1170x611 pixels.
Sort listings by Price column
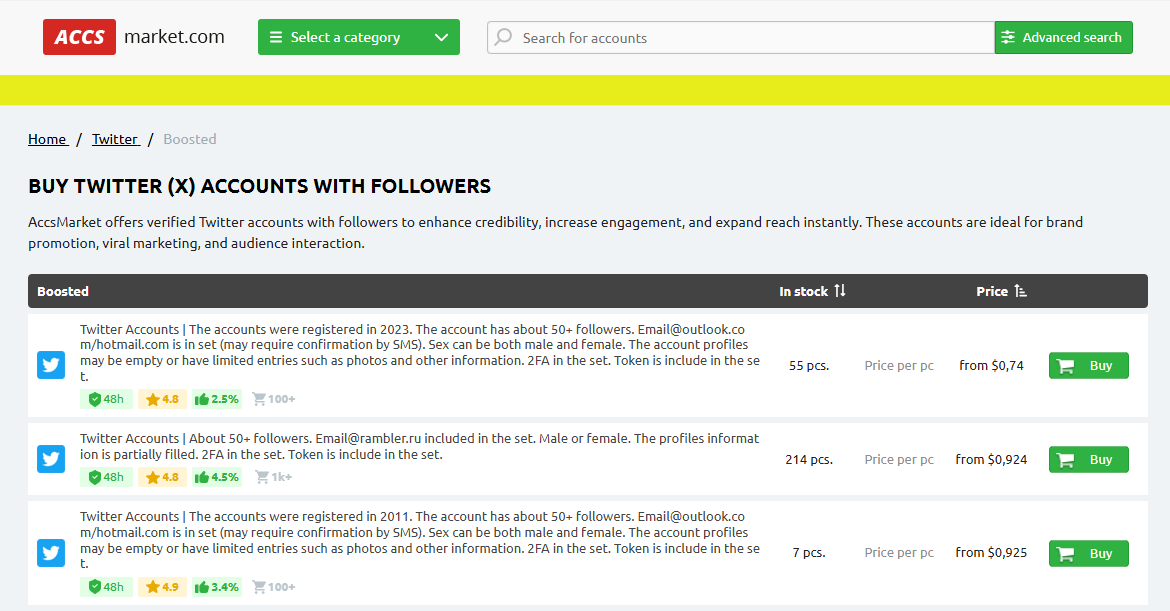click(x=1001, y=291)
